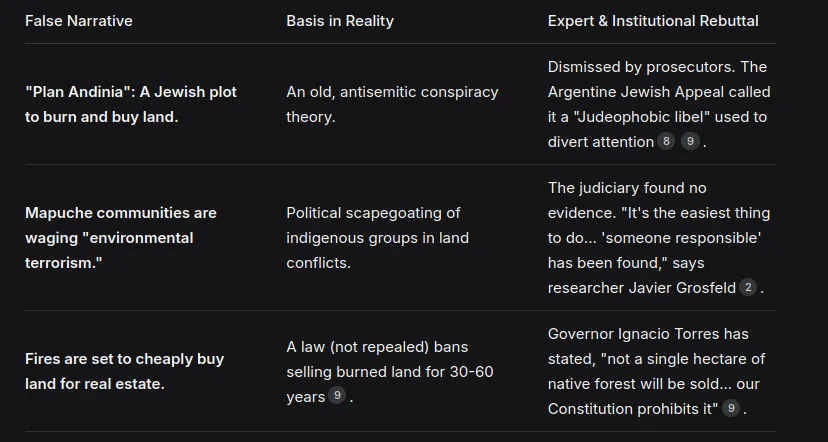Click "Expert & Institutional Rebuttal" header
828x442 pixels.
(653, 21)
